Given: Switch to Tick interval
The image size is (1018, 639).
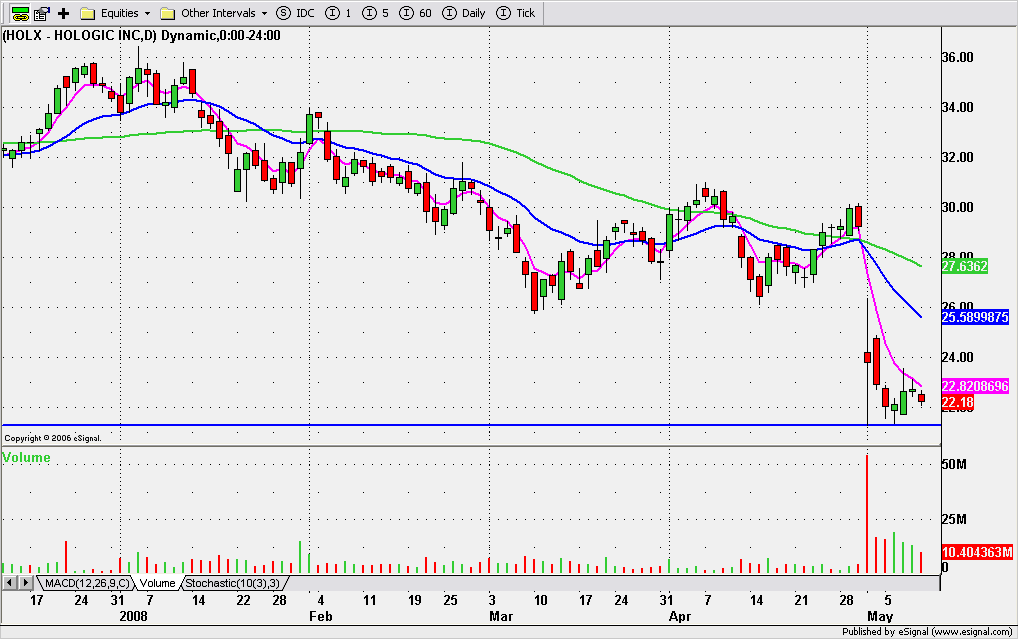Looking at the screenshot, I should click(x=515, y=13).
